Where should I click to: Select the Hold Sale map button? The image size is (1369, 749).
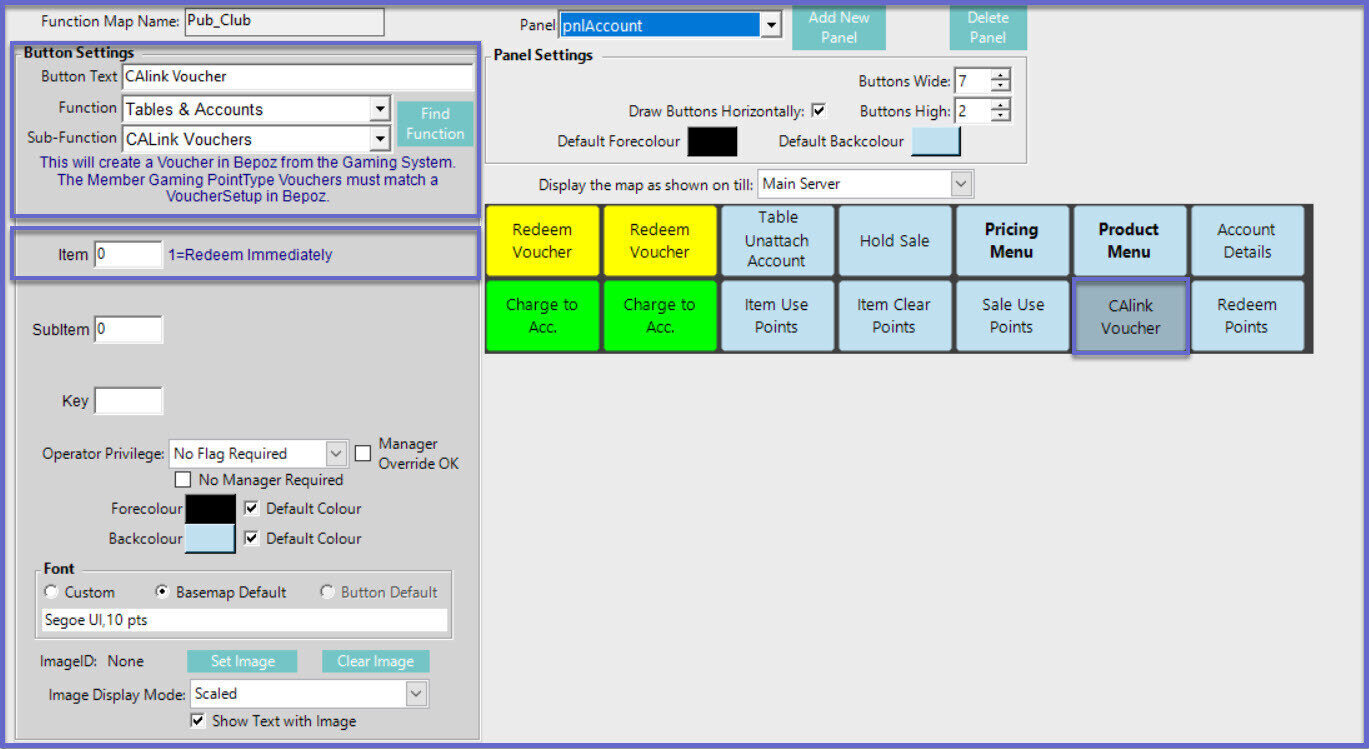(x=894, y=241)
